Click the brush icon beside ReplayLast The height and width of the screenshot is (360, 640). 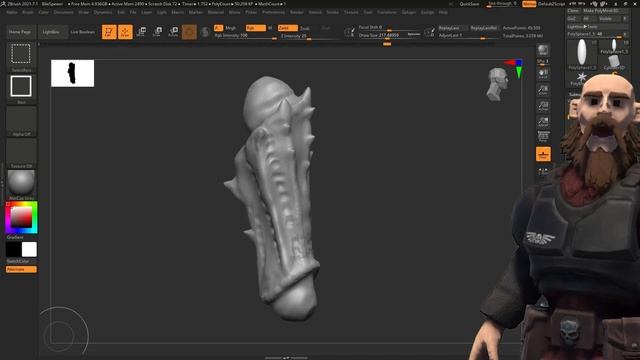tap(429, 32)
